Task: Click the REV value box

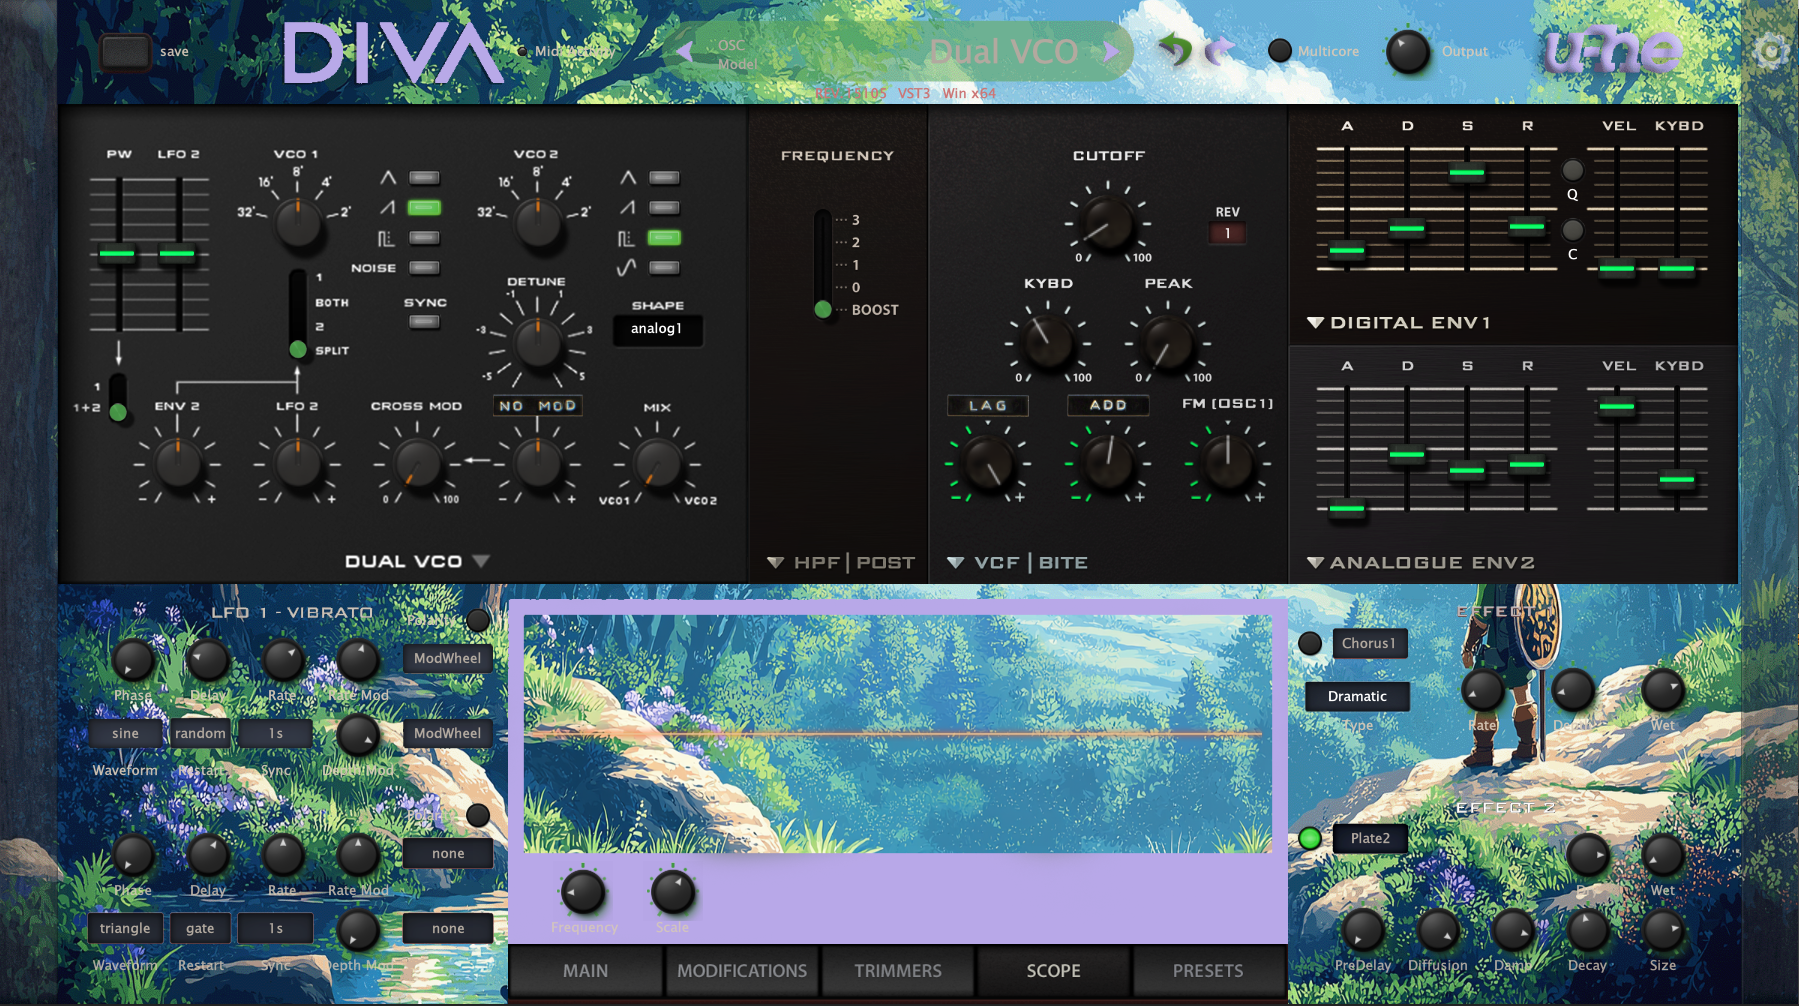Action: pos(1227,234)
